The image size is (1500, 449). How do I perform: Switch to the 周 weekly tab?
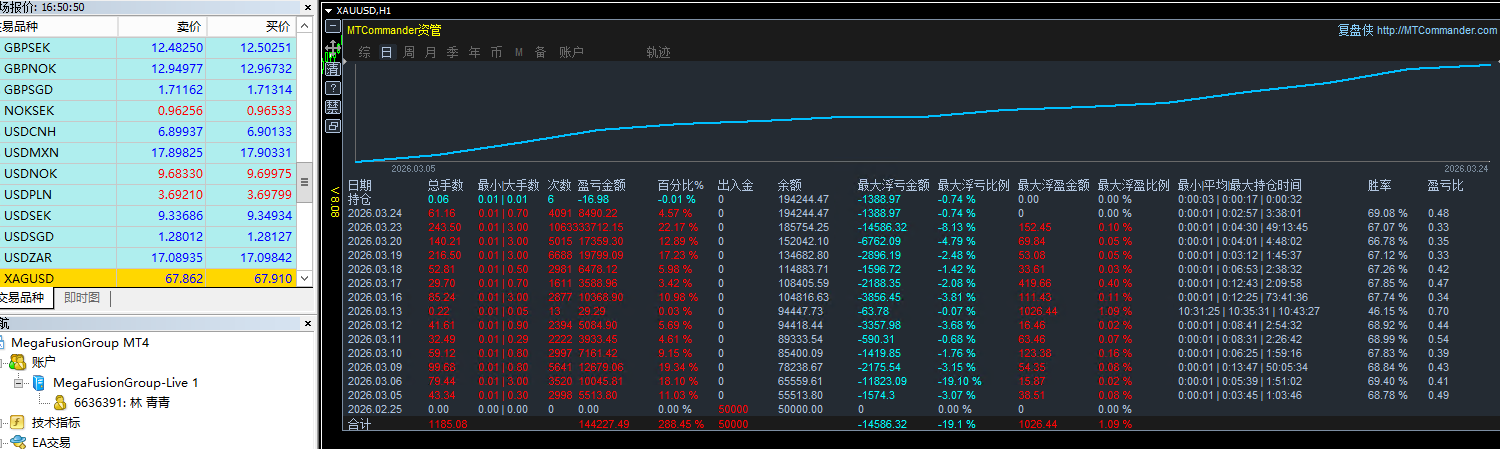[x=408, y=52]
